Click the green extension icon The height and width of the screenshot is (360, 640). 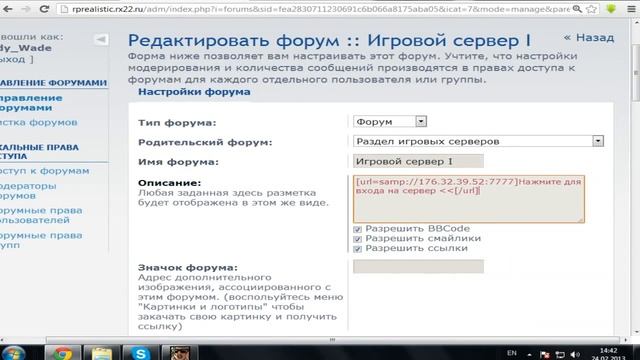tap(611, 9)
